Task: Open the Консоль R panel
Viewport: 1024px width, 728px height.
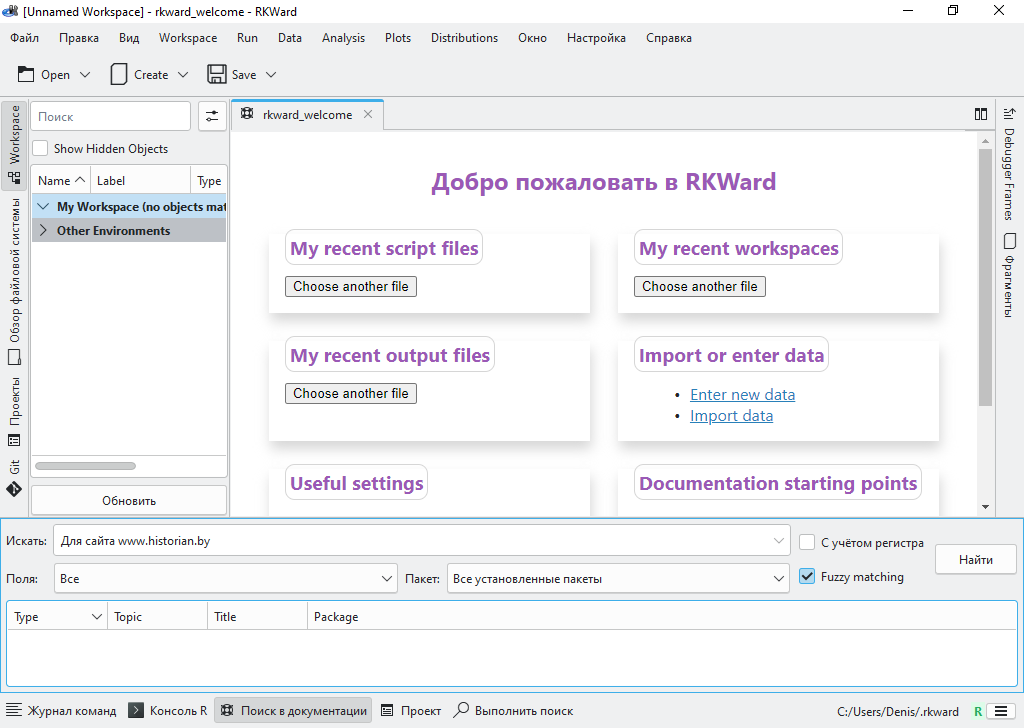Action: [x=168, y=711]
